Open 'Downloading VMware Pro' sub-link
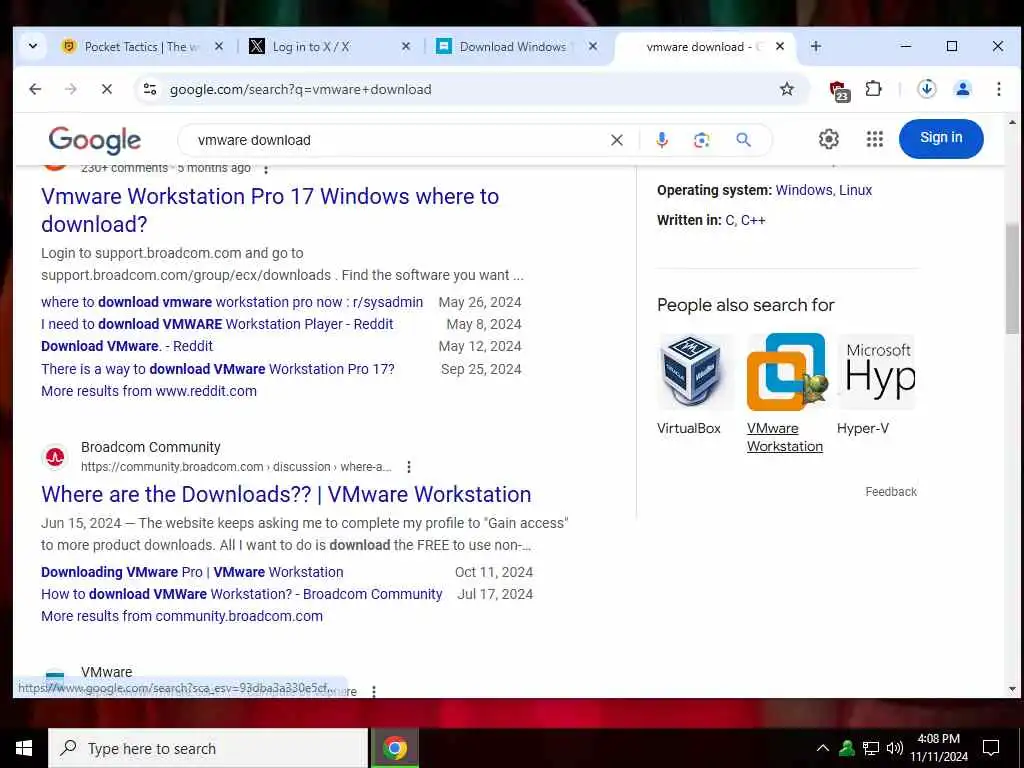 192,572
